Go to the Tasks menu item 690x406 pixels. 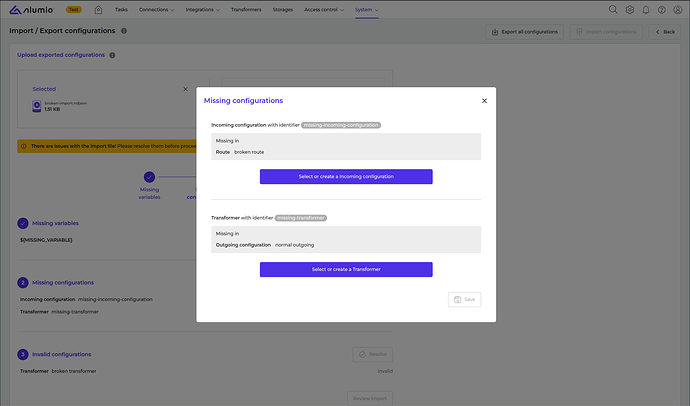click(121, 9)
